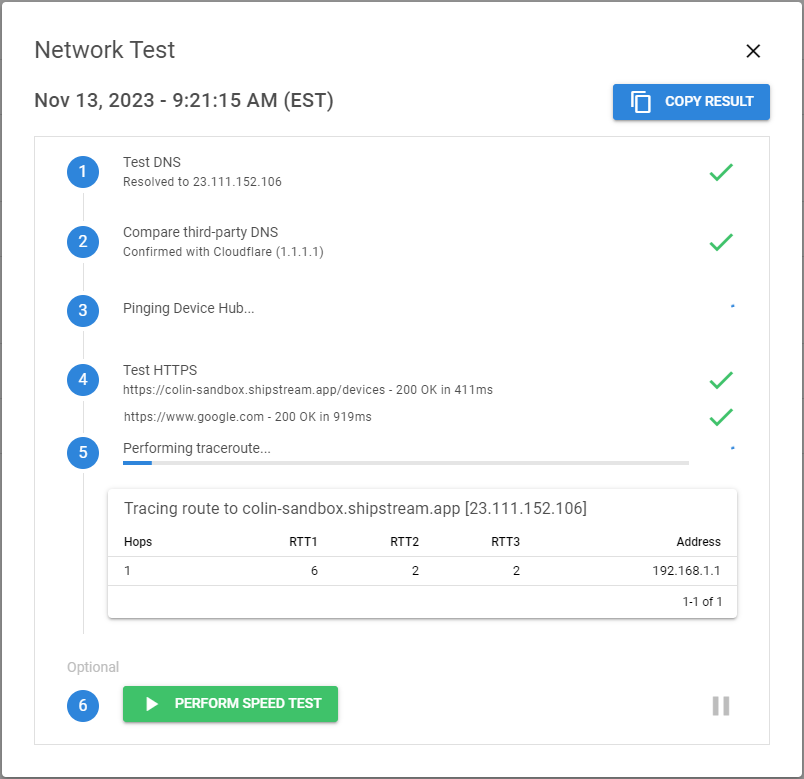Click the RTT3 column header
The image size is (804, 779).
pos(505,542)
